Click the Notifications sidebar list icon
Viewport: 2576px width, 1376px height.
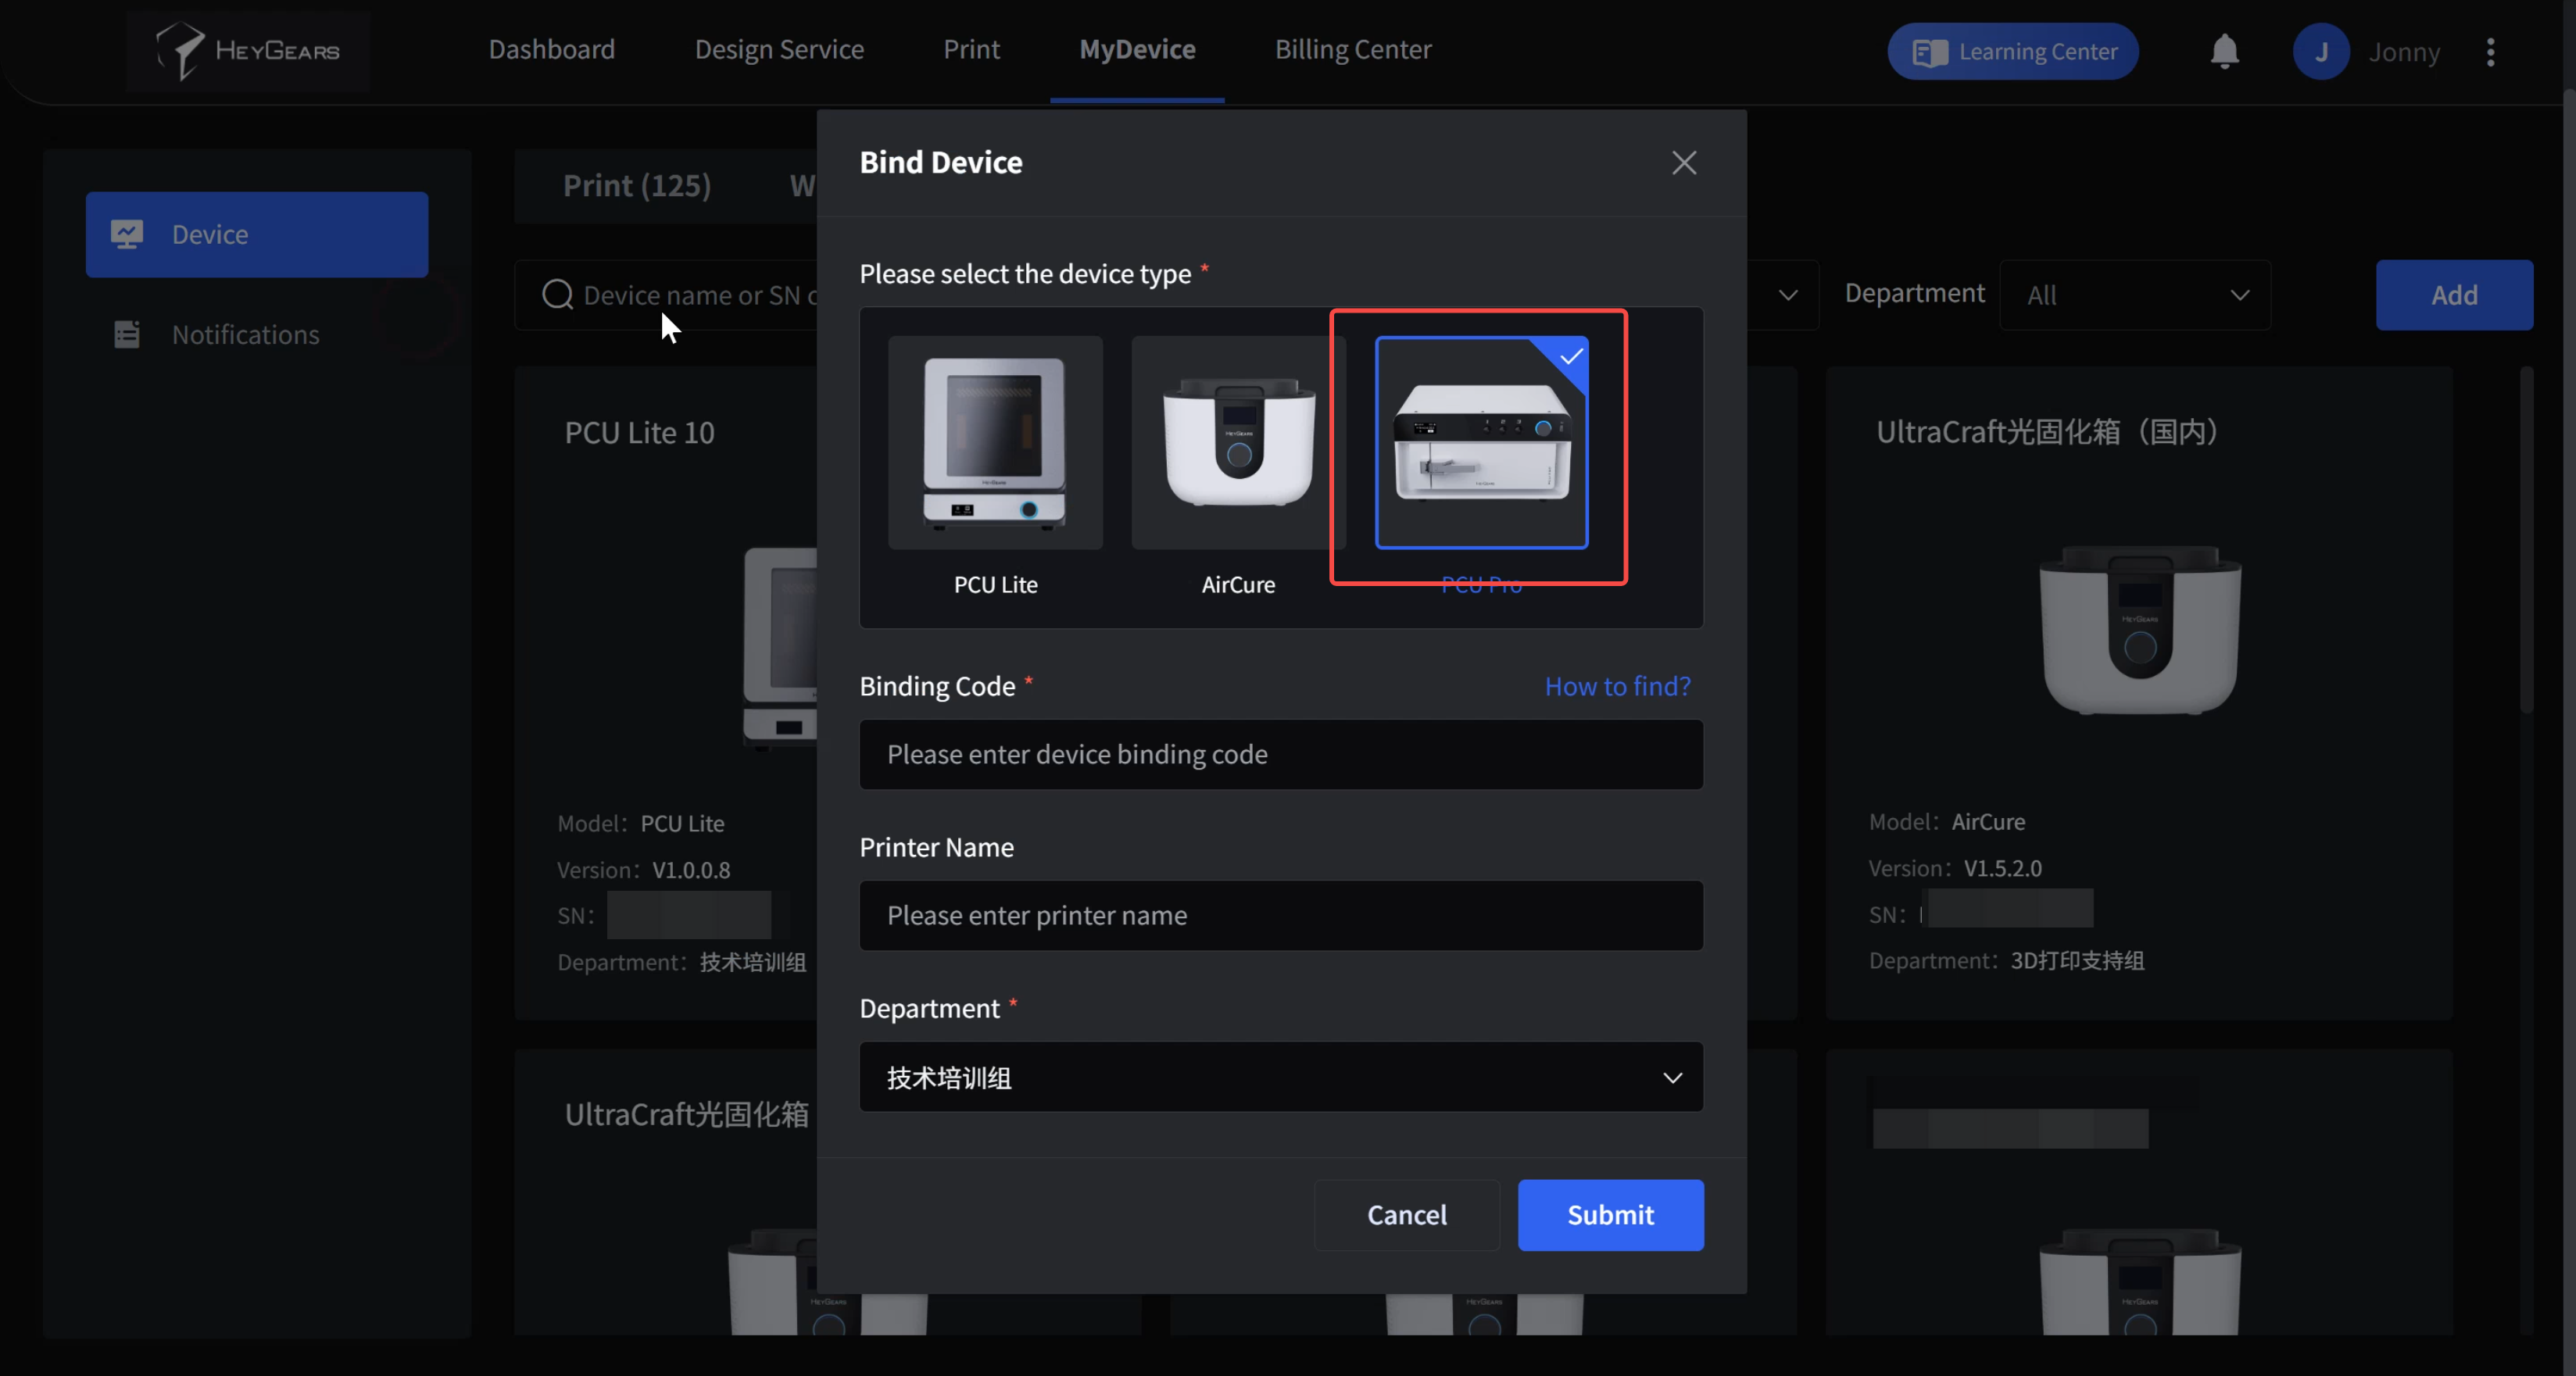pos(127,334)
